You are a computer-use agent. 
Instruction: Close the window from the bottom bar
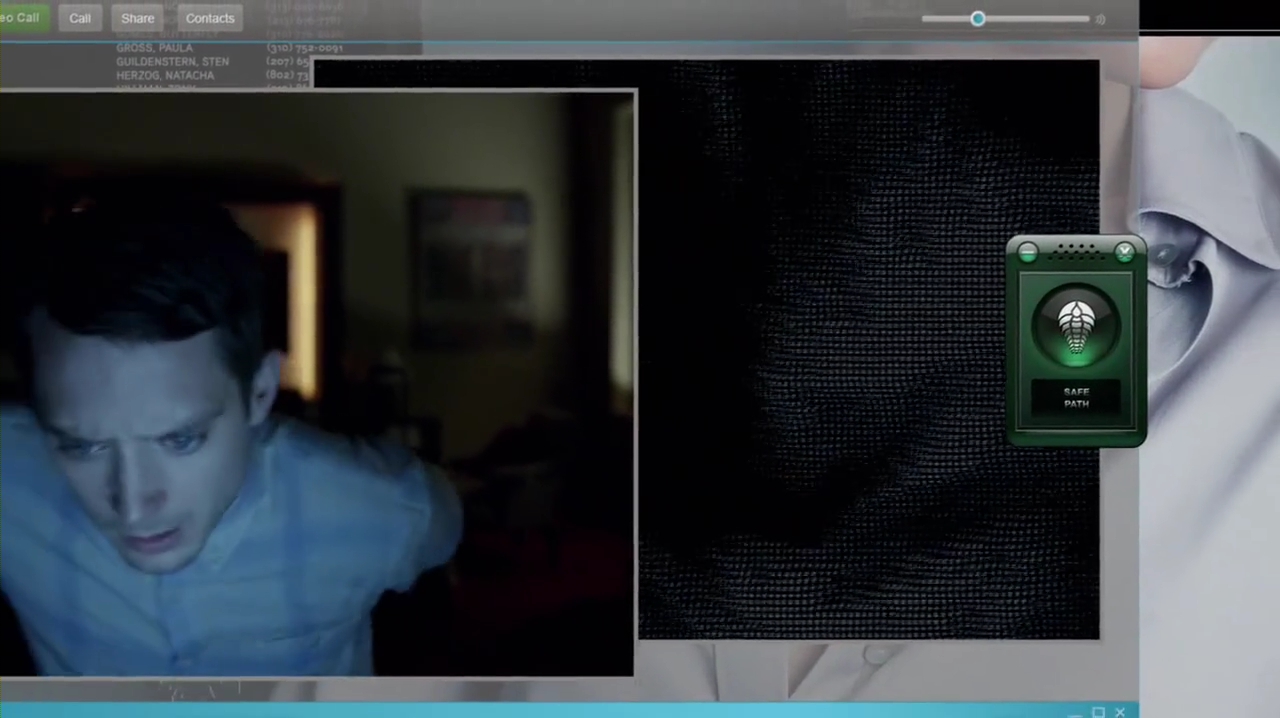[x=1120, y=712]
